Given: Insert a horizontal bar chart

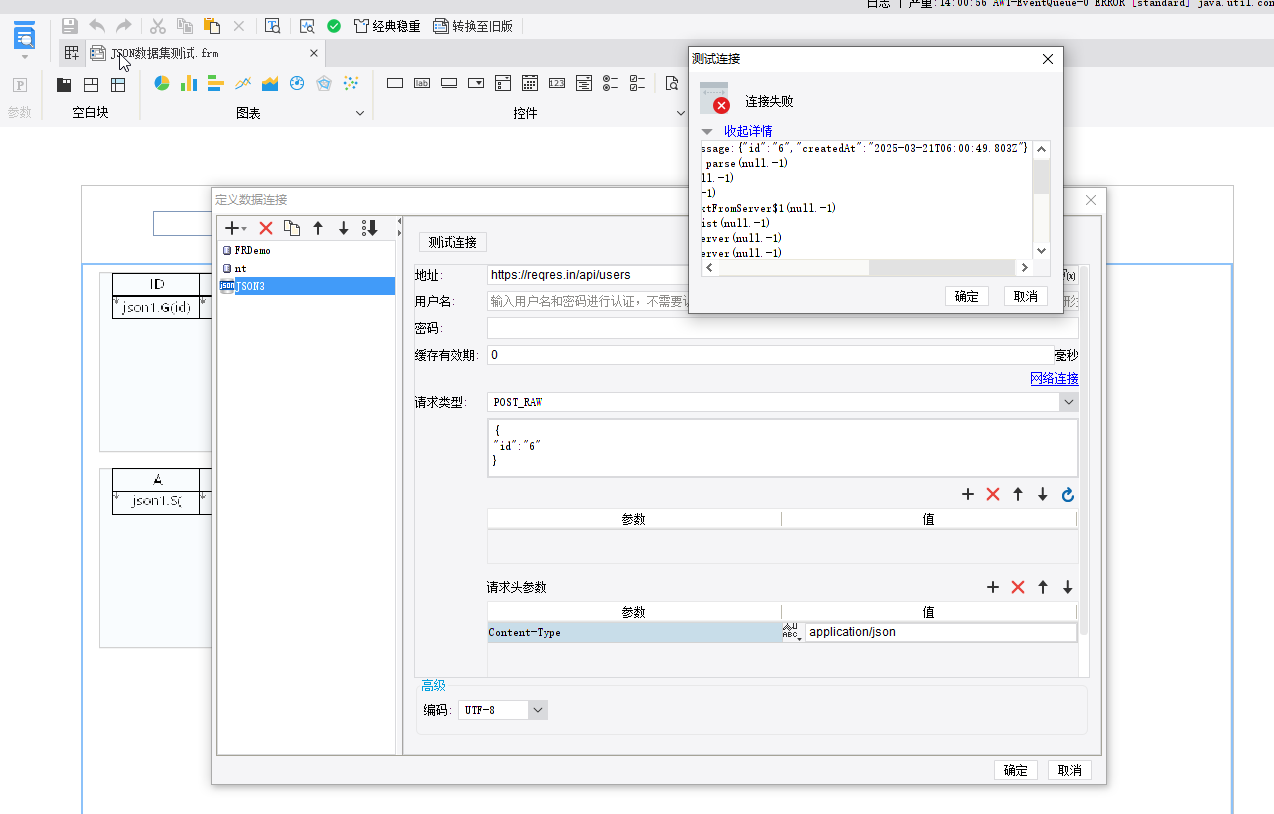Looking at the screenshot, I should pyautogui.click(x=215, y=83).
